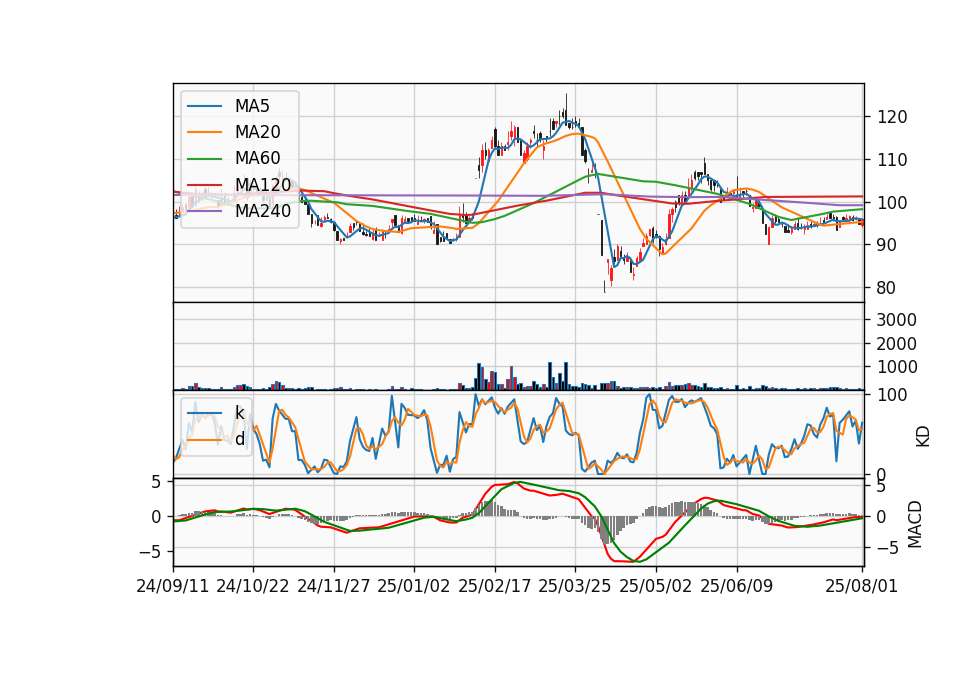
Task: Click the left-side MACD −5 tick label
Action: (150, 552)
